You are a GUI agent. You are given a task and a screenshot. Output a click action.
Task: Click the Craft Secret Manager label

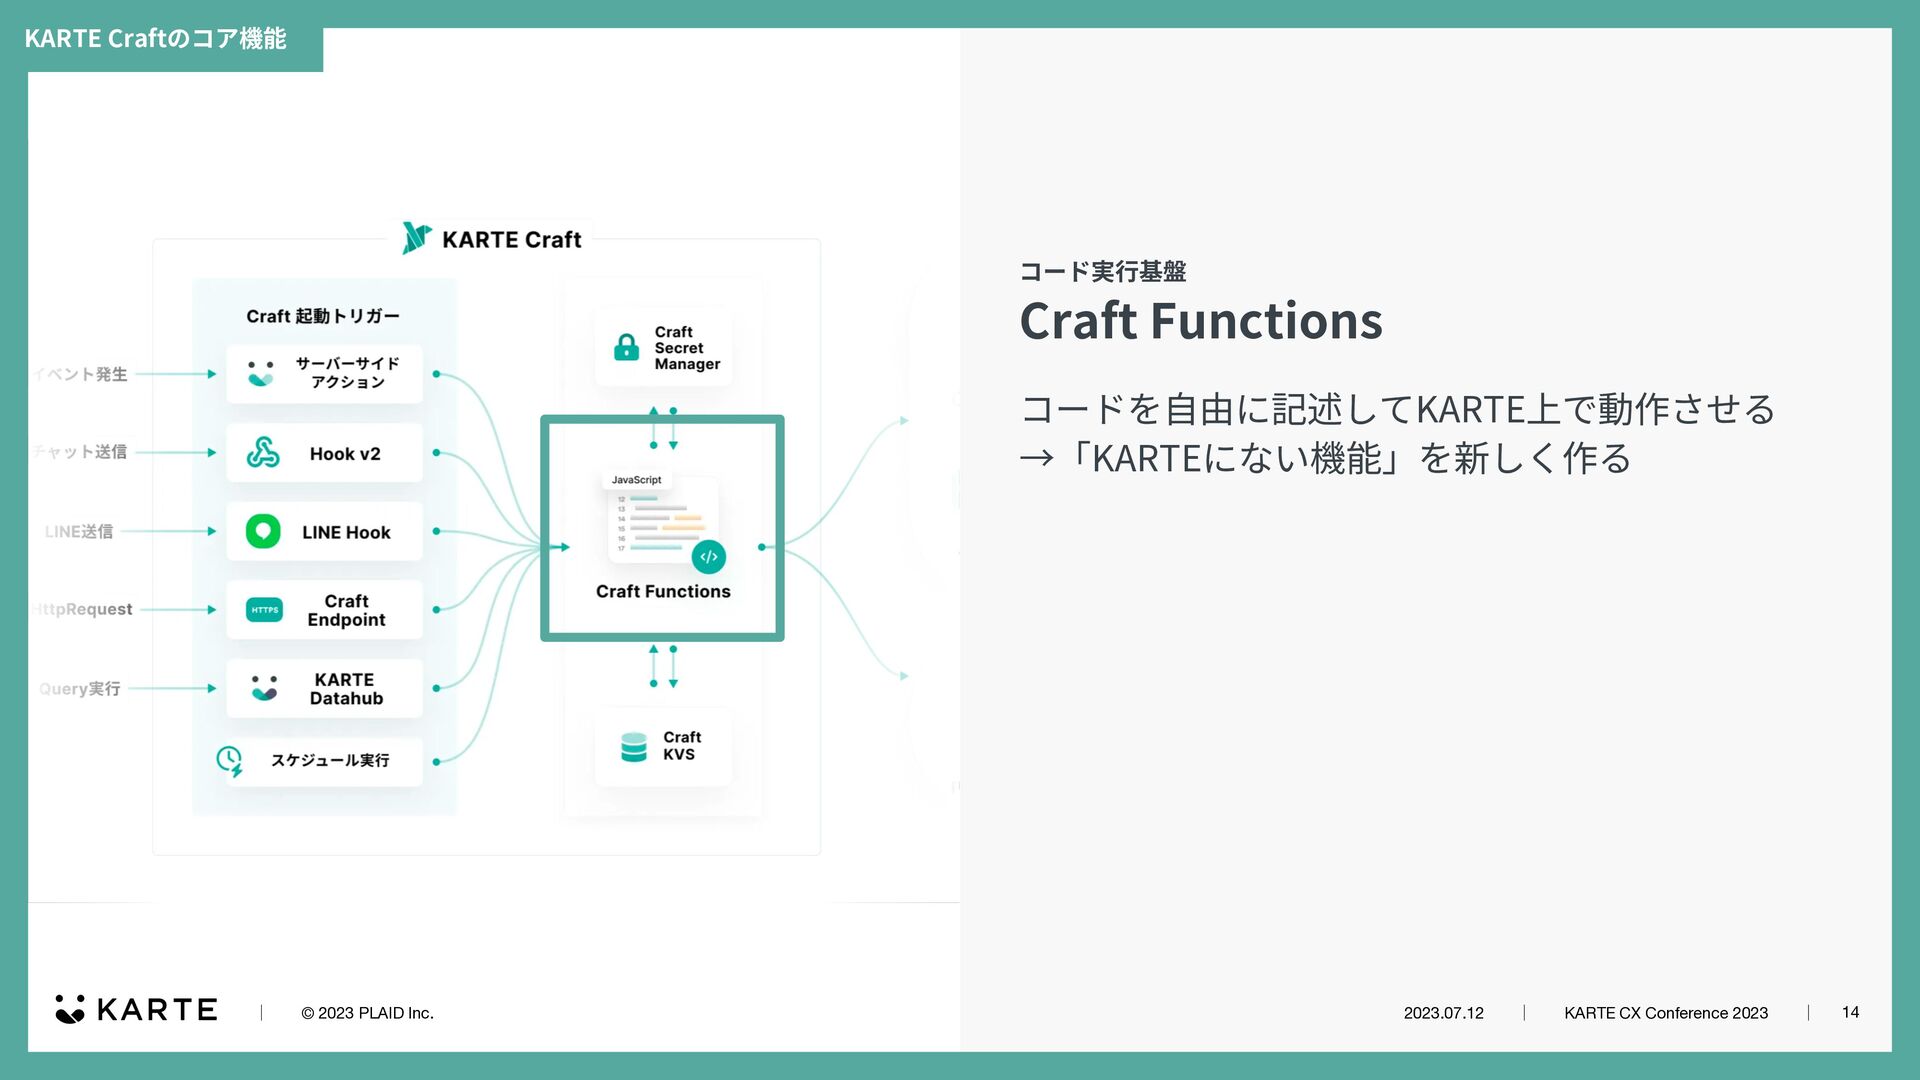(687, 348)
